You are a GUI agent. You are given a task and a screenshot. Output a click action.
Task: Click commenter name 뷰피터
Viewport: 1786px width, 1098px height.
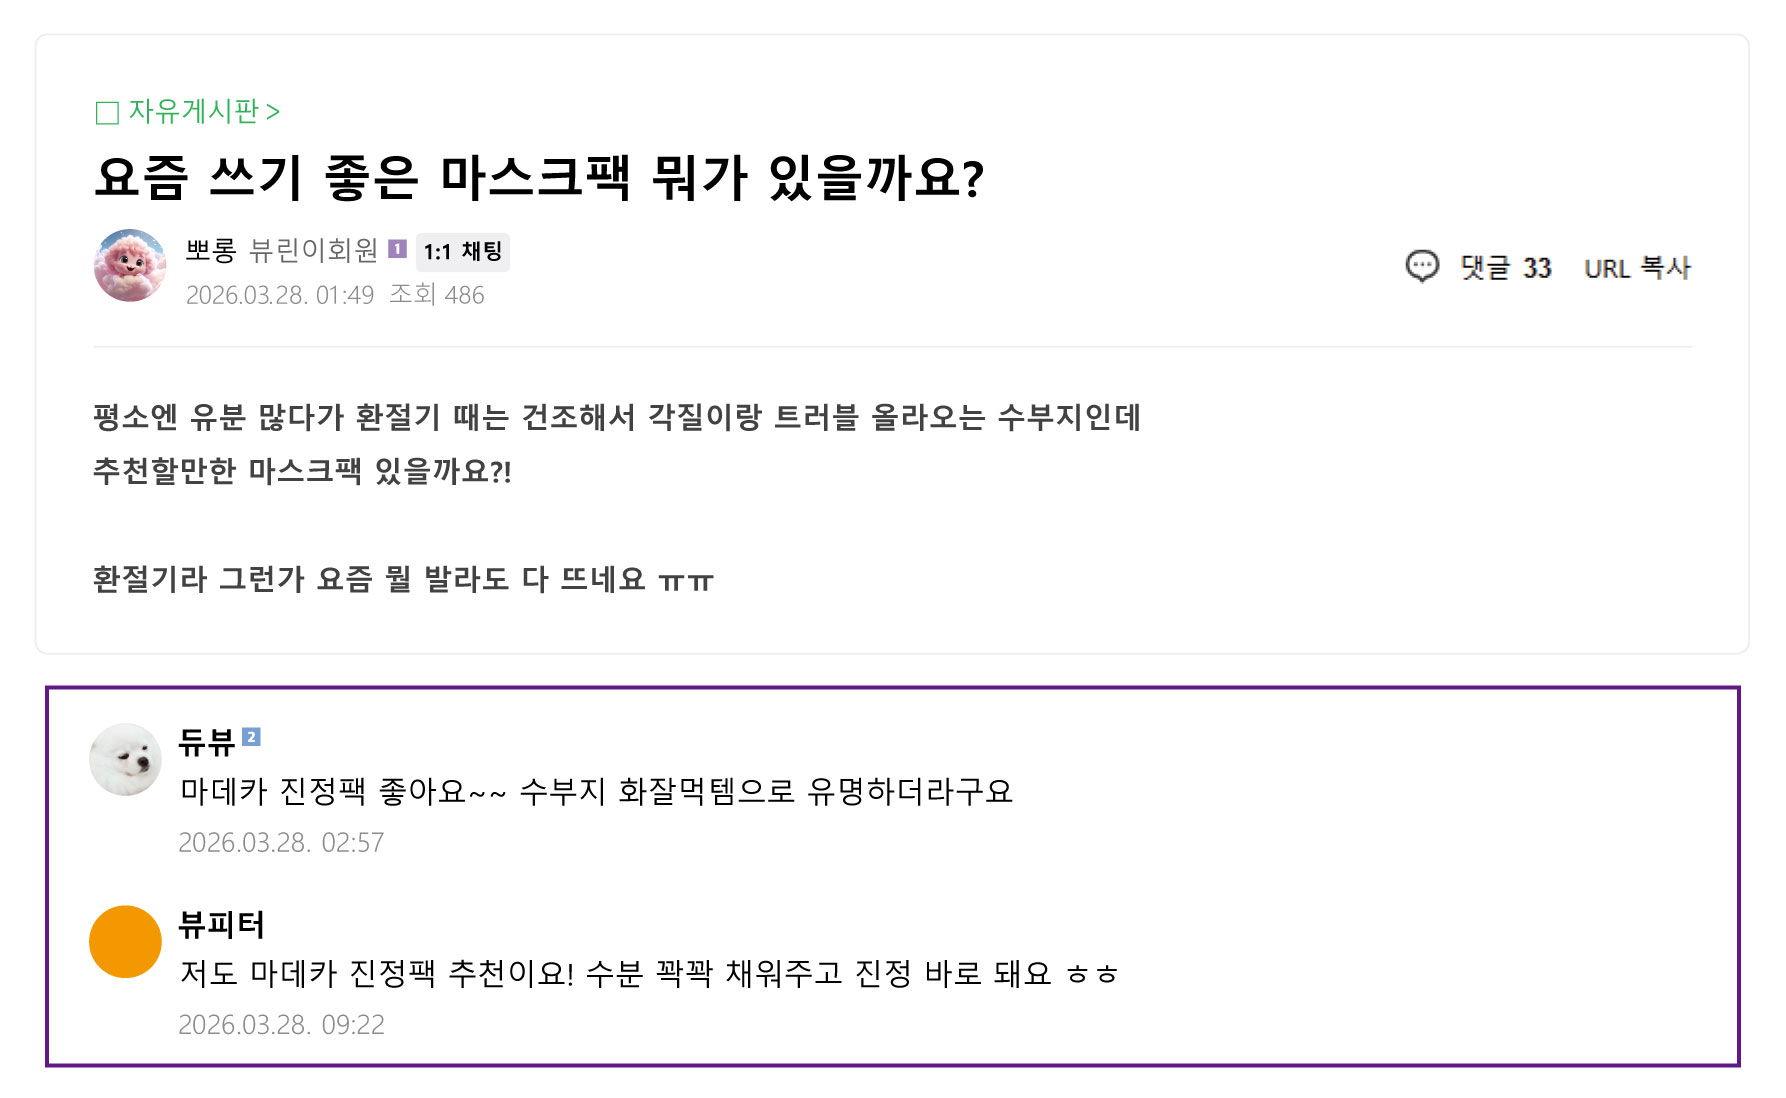(221, 924)
